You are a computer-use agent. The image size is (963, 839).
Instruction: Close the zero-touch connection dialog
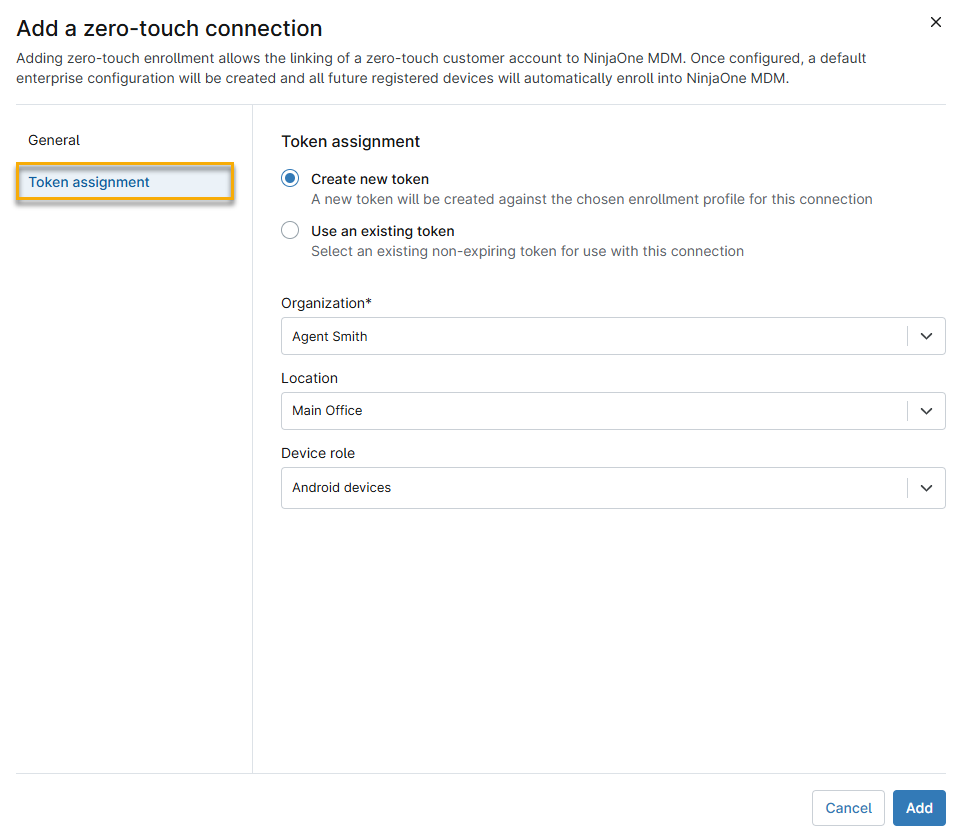(935, 22)
